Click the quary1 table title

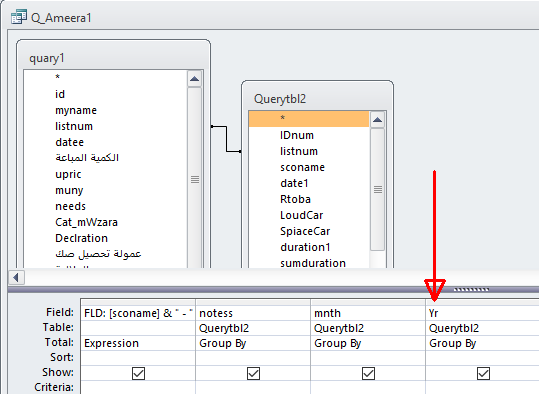pos(47,58)
